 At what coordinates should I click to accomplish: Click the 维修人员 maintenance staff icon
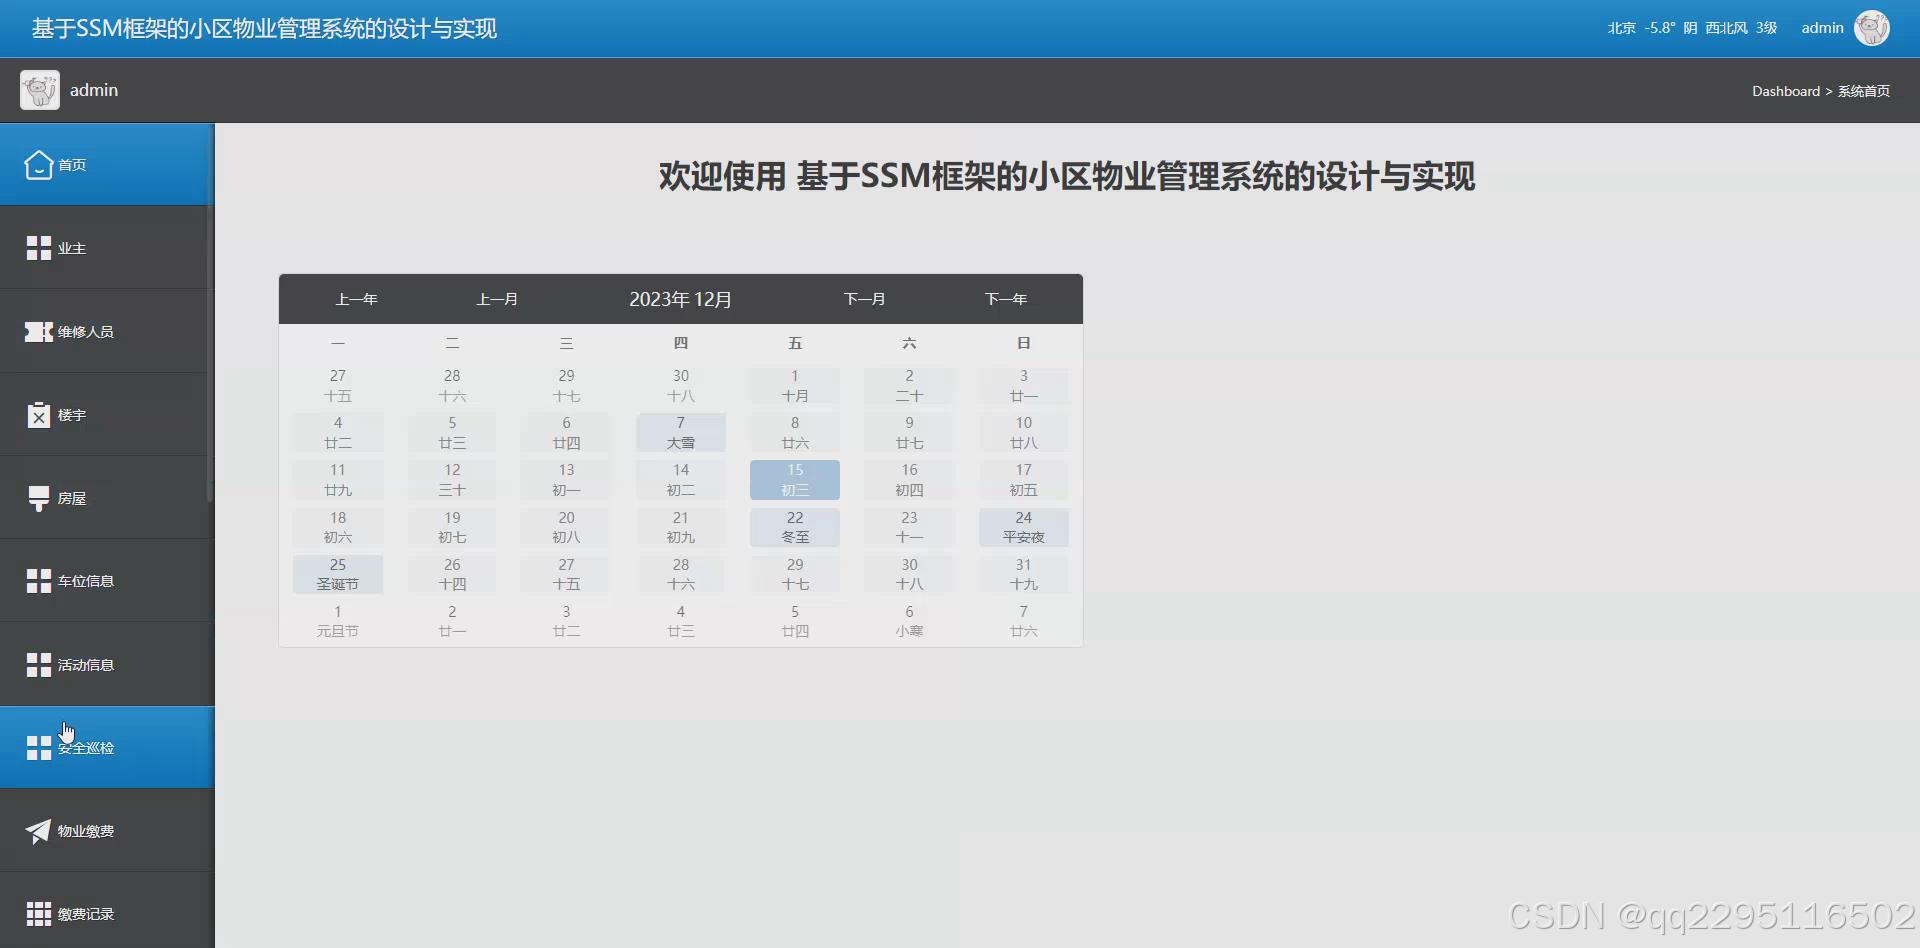click(x=39, y=331)
